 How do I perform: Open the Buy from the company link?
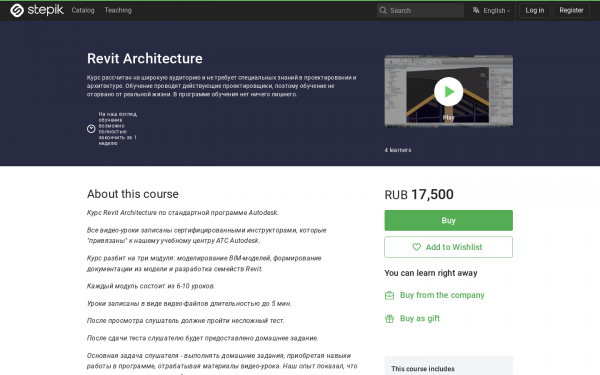(x=442, y=295)
